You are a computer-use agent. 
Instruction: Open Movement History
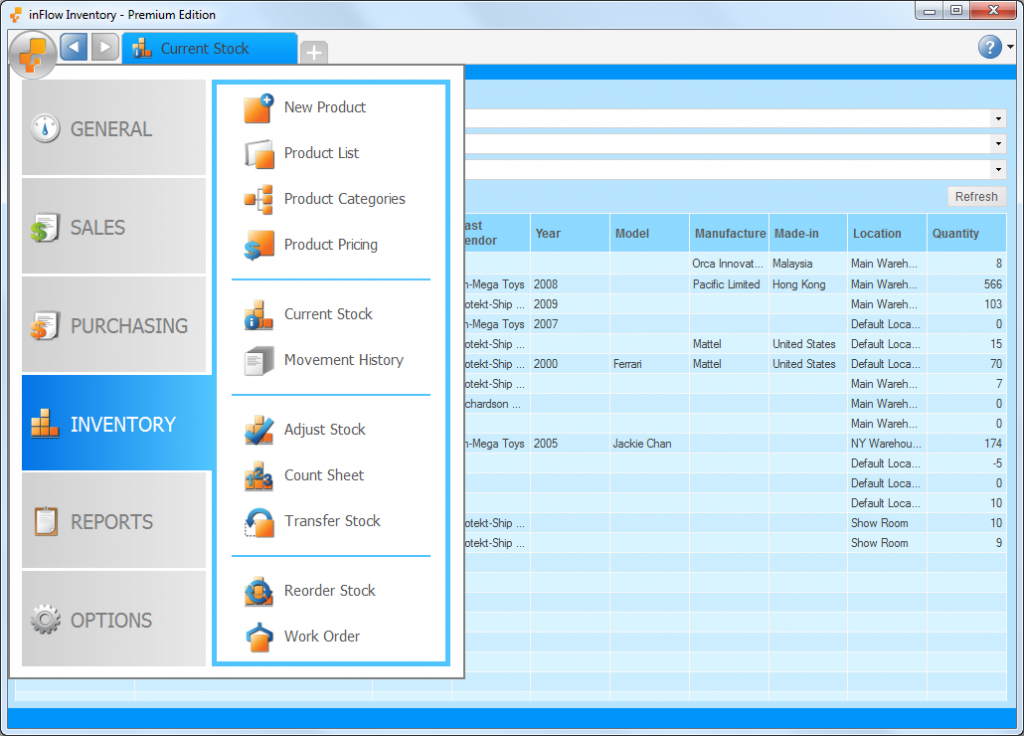[x=257, y=359]
